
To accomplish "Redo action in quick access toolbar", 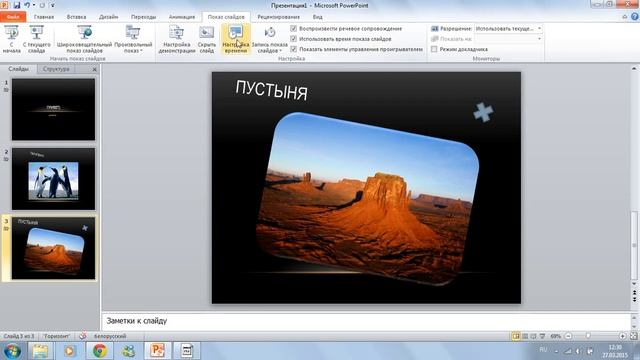I will 42,5.
